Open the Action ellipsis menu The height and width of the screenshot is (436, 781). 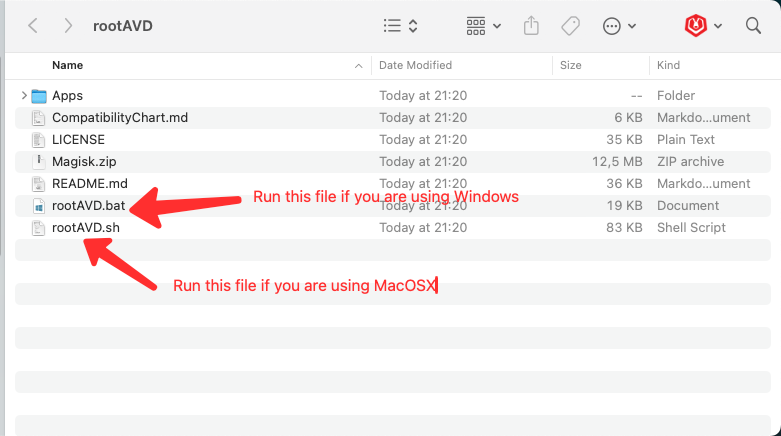(x=612, y=26)
